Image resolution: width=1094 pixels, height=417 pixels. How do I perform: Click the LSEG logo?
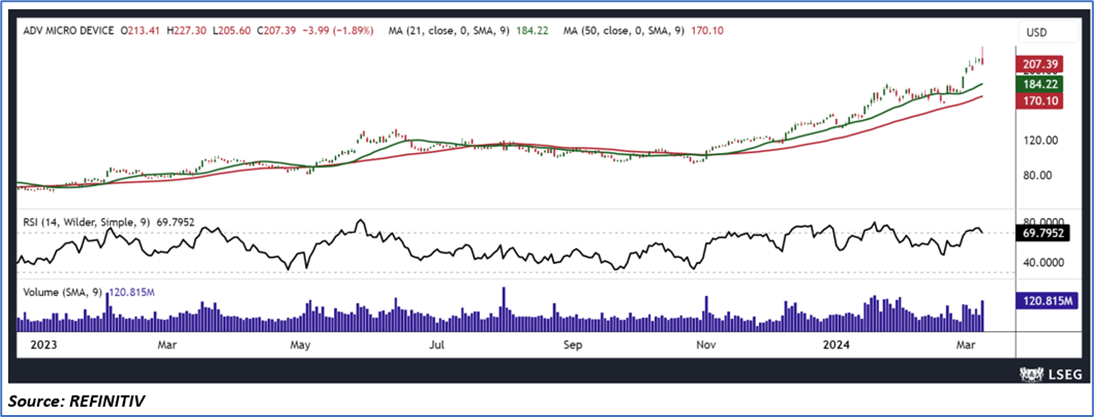tap(1050, 374)
